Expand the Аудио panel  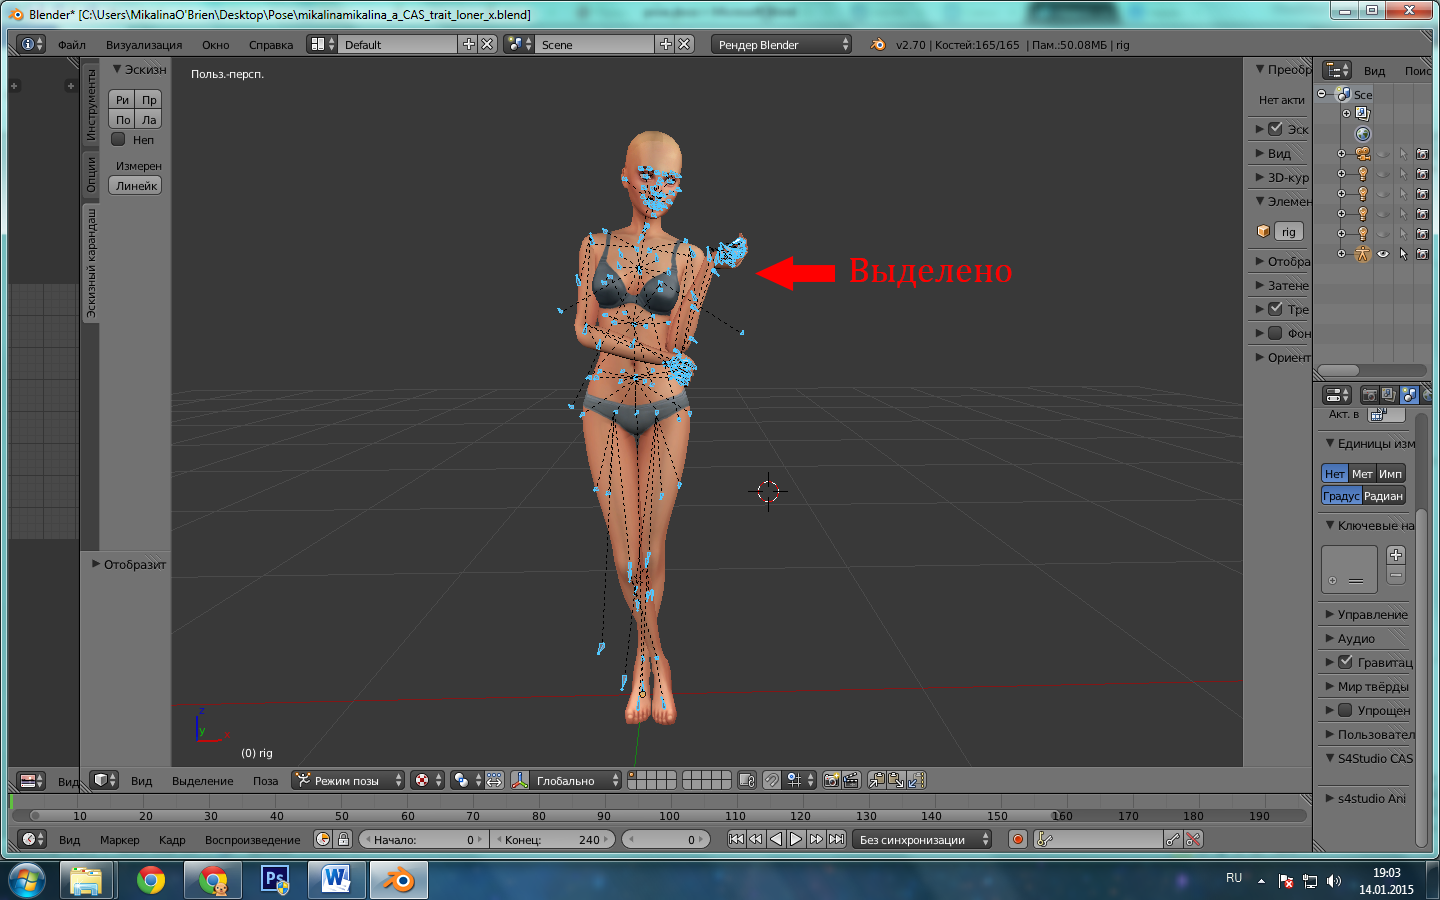(1350, 638)
